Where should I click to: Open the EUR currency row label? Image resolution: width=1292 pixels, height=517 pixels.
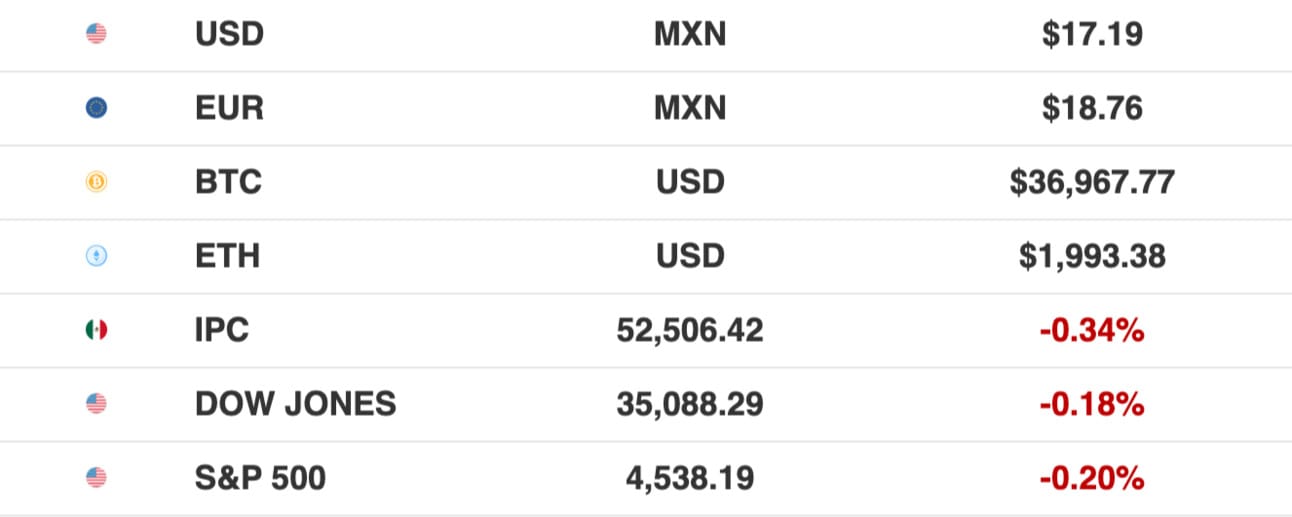[229, 109]
